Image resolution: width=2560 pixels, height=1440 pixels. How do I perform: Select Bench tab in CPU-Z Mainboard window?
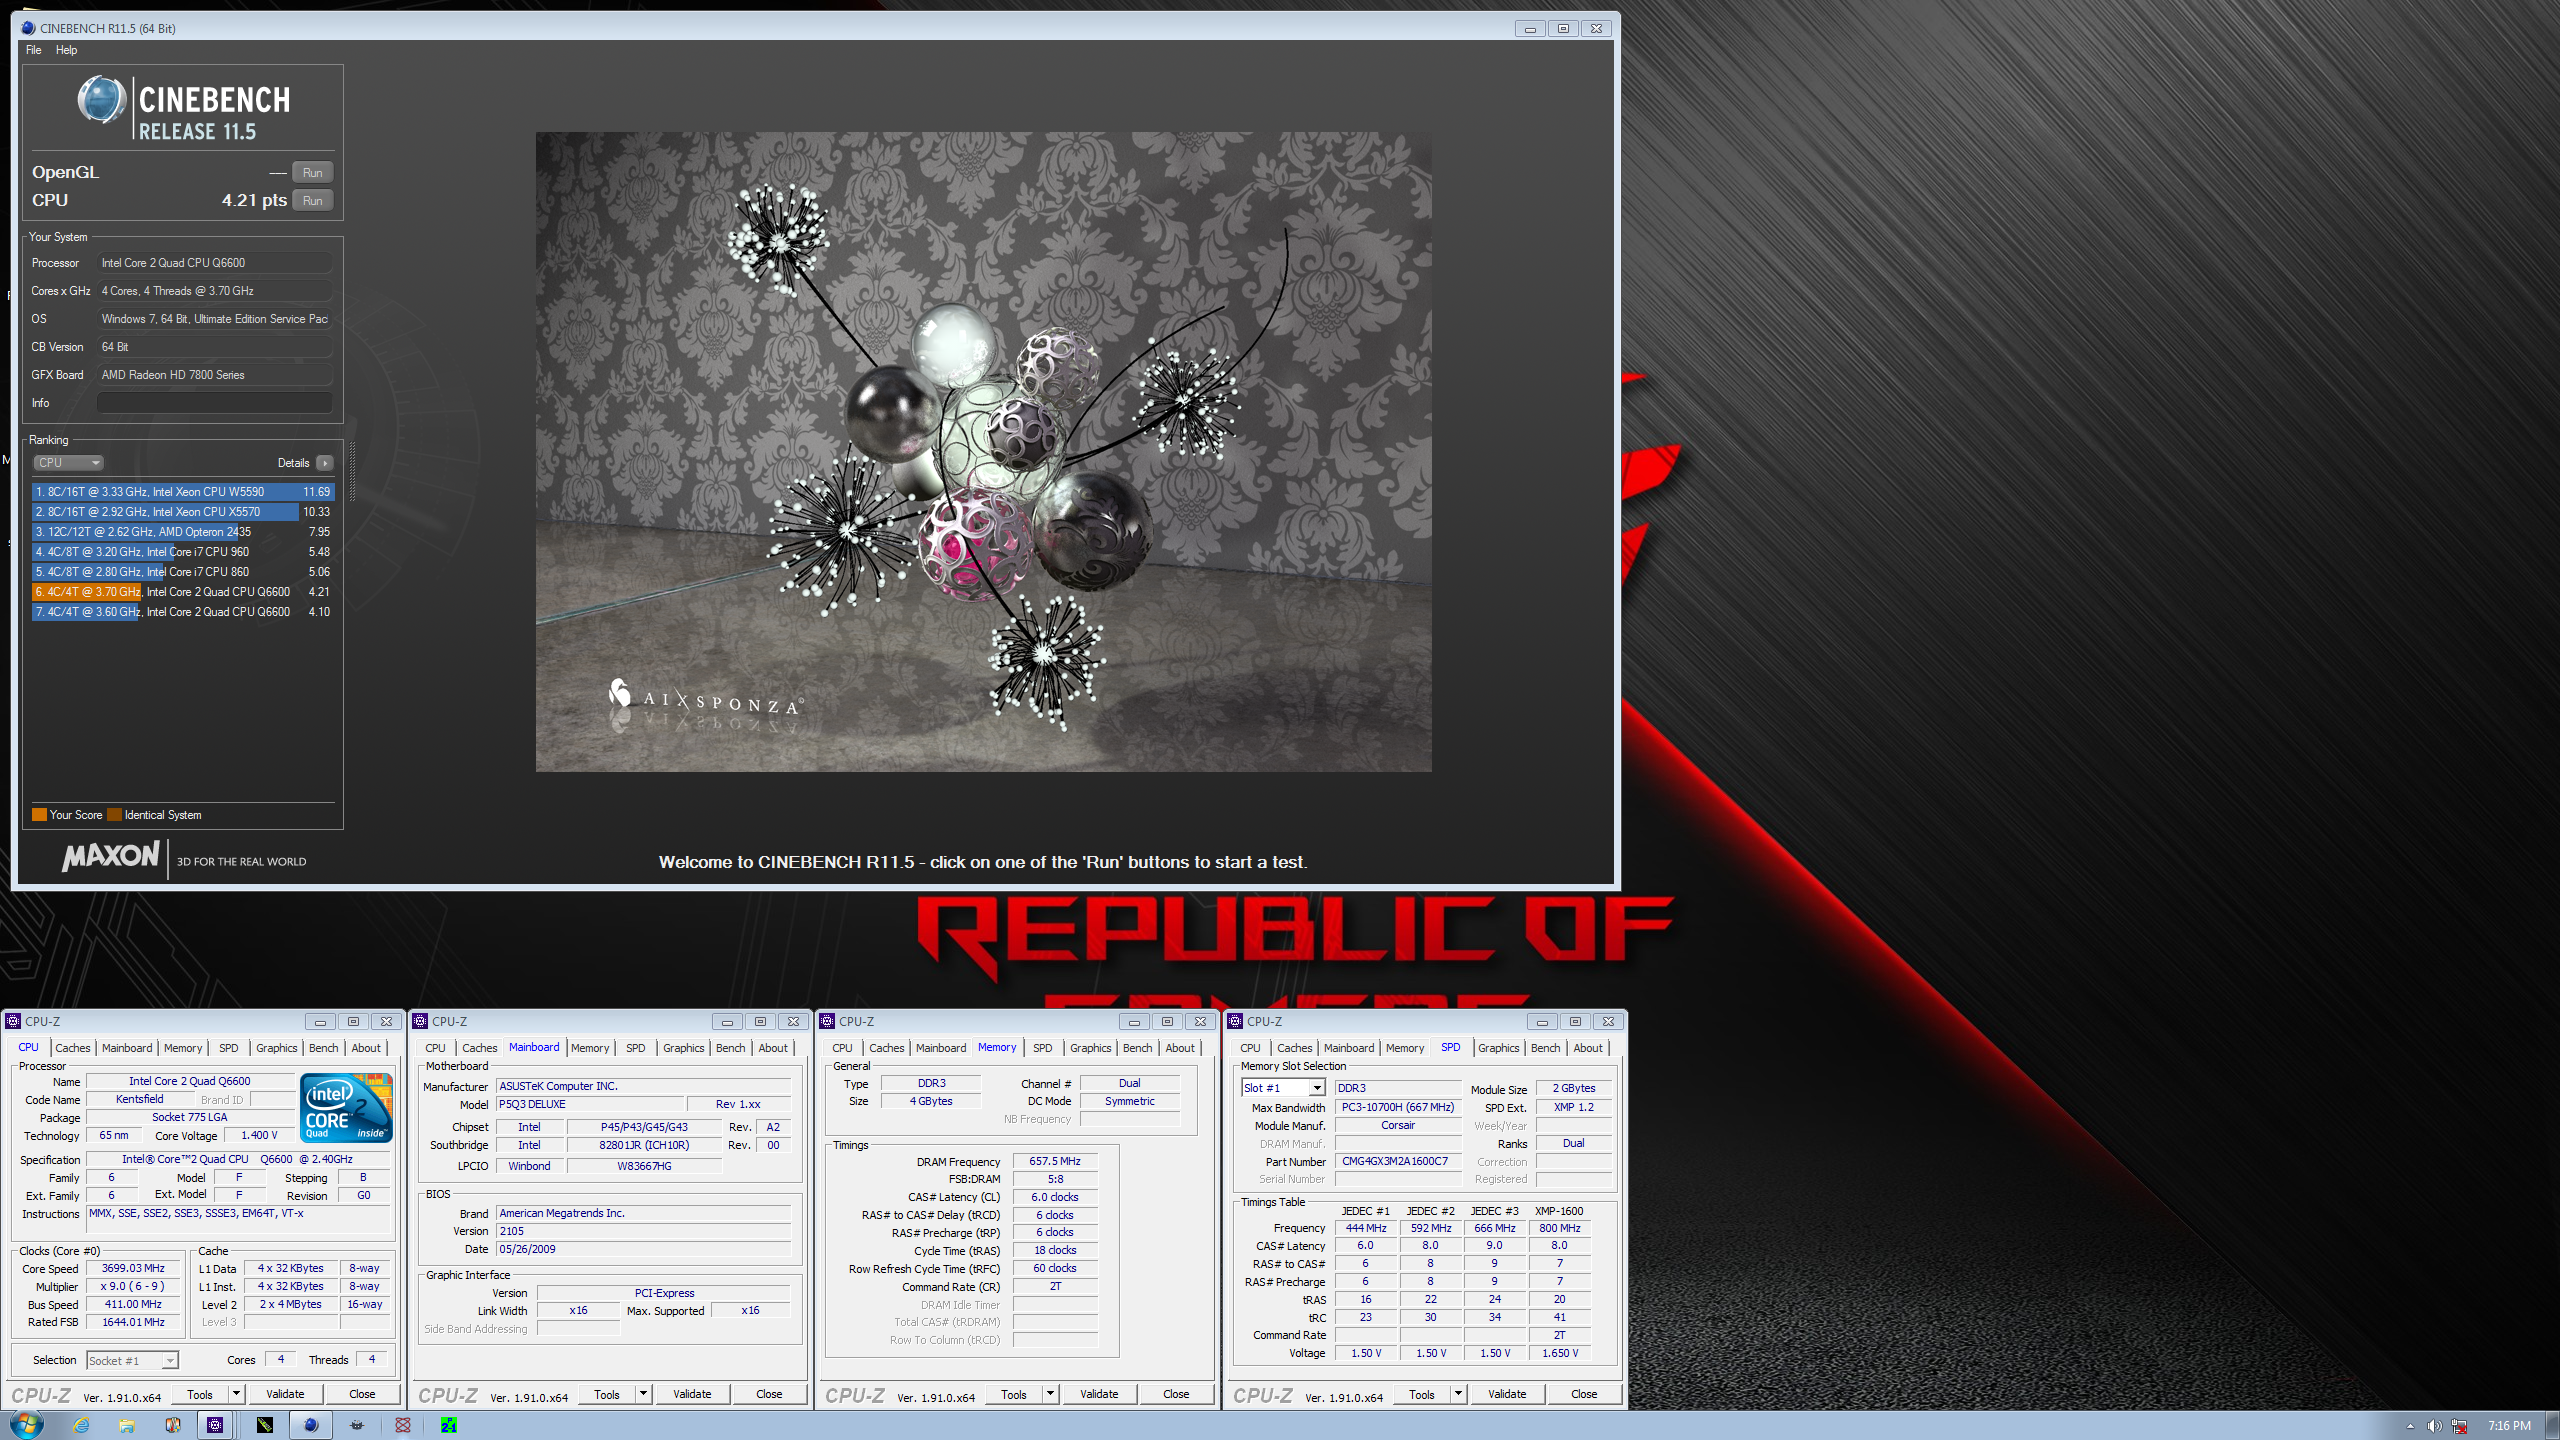(731, 1048)
